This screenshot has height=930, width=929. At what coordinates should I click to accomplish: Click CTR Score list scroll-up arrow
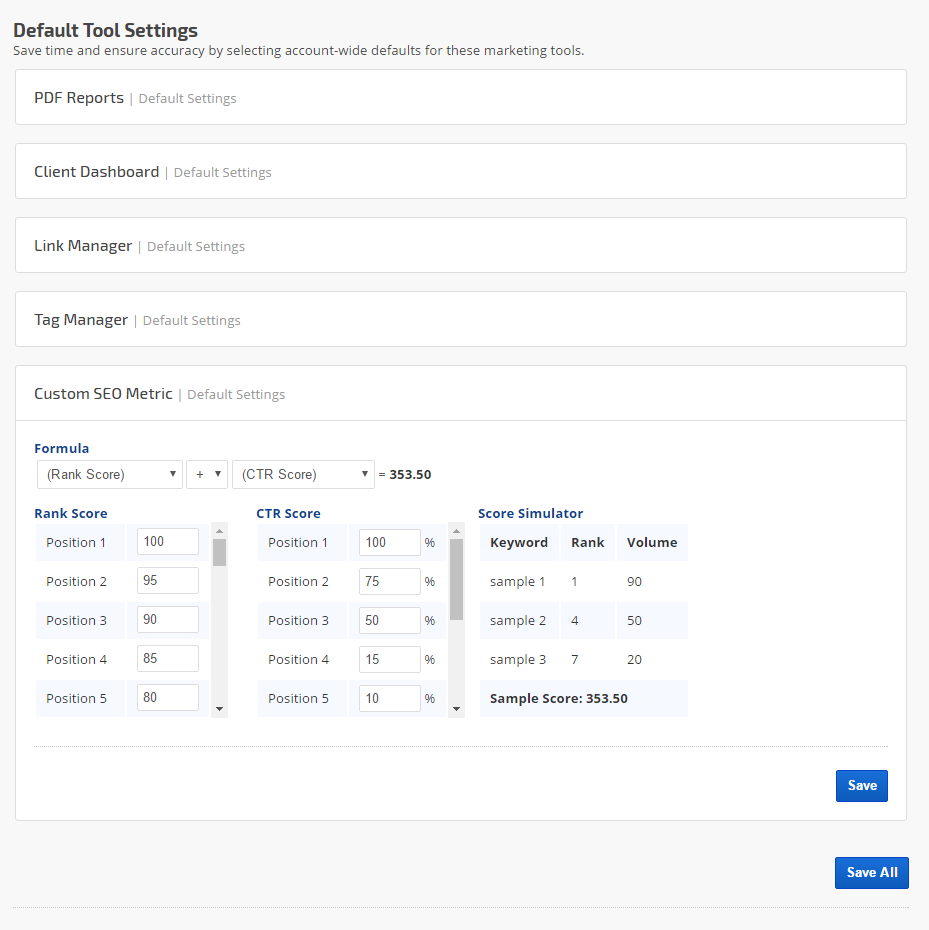coord(457,531)
